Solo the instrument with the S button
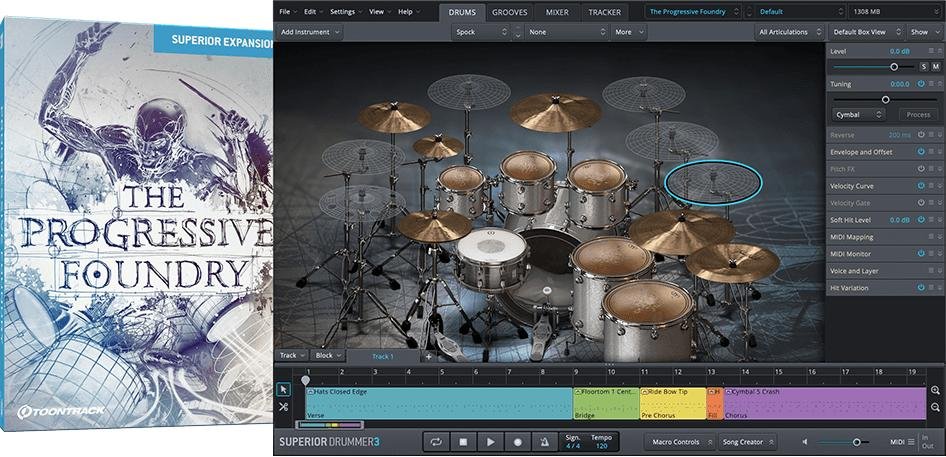946x457 pixels. (924, 66)
